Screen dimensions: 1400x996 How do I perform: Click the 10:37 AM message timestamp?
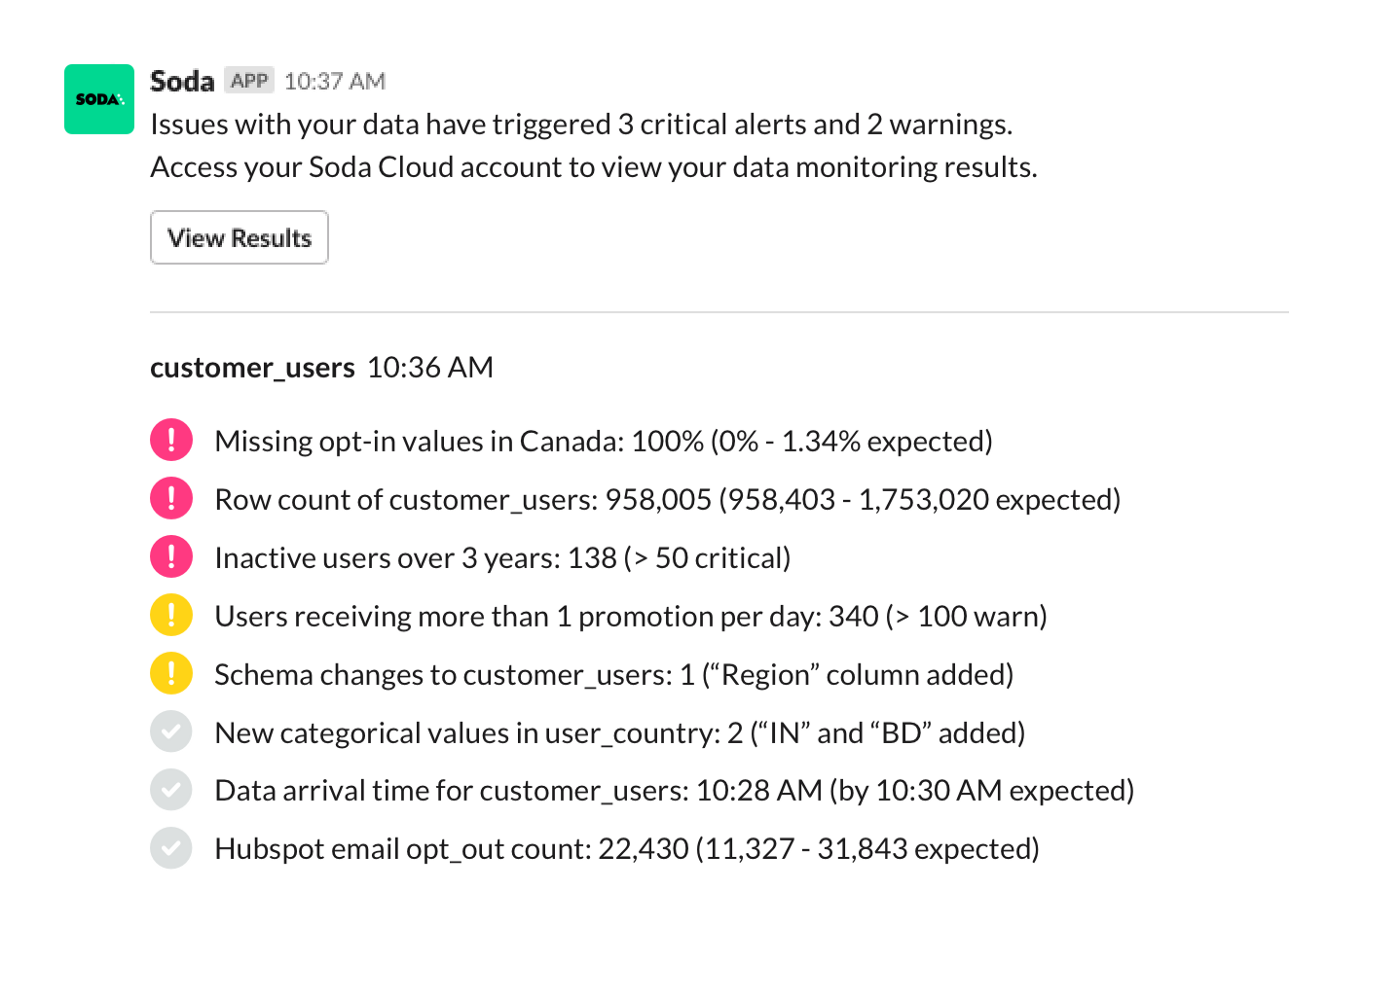[x=334, y=81]
